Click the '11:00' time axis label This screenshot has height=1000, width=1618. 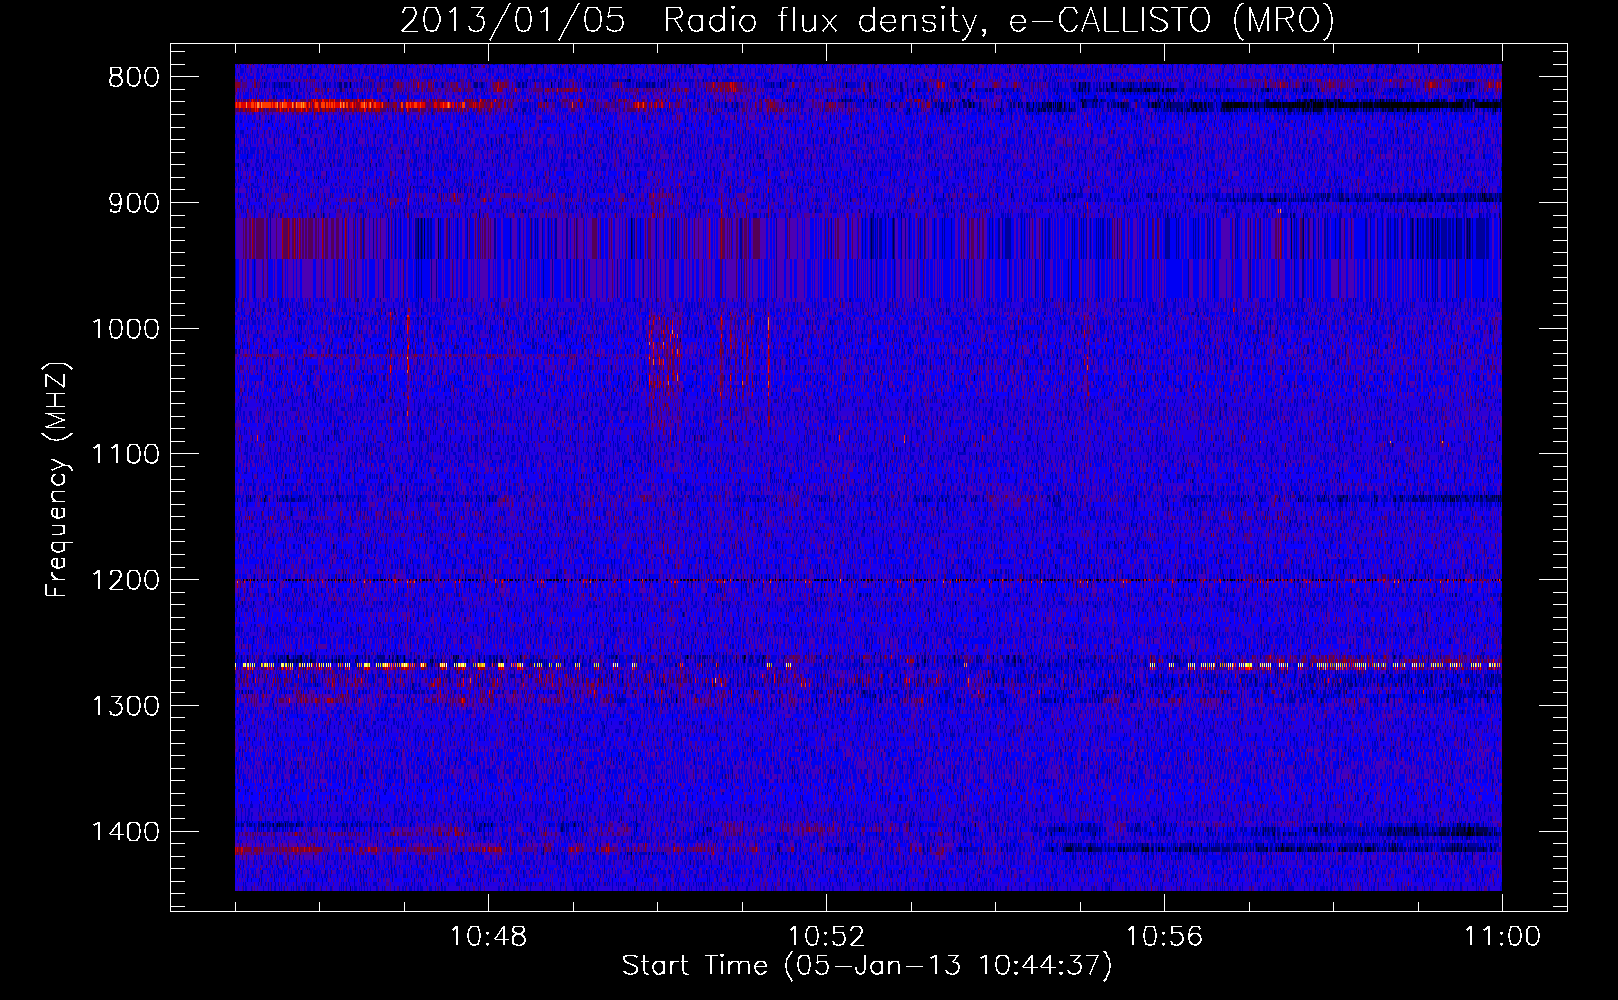point(1502,937)
